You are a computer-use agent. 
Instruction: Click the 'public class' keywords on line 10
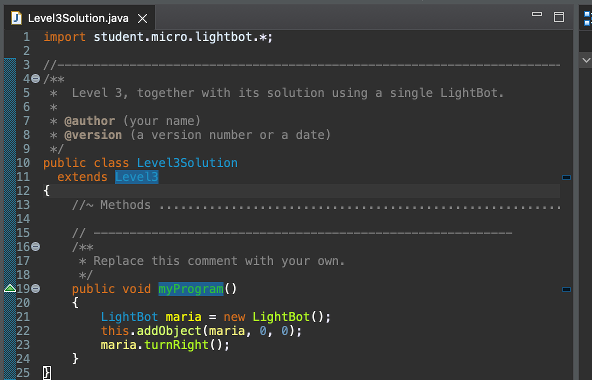pos(86,163)
